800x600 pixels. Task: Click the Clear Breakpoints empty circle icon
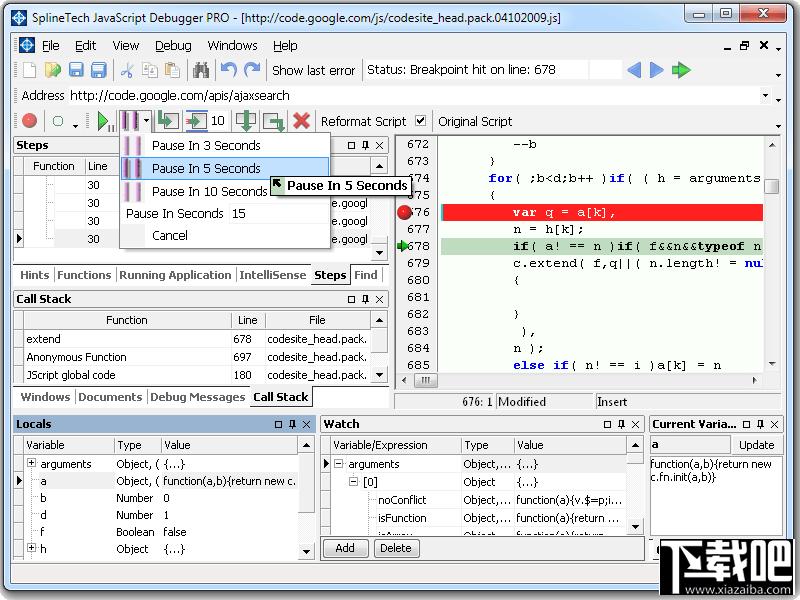click(58, 121)
